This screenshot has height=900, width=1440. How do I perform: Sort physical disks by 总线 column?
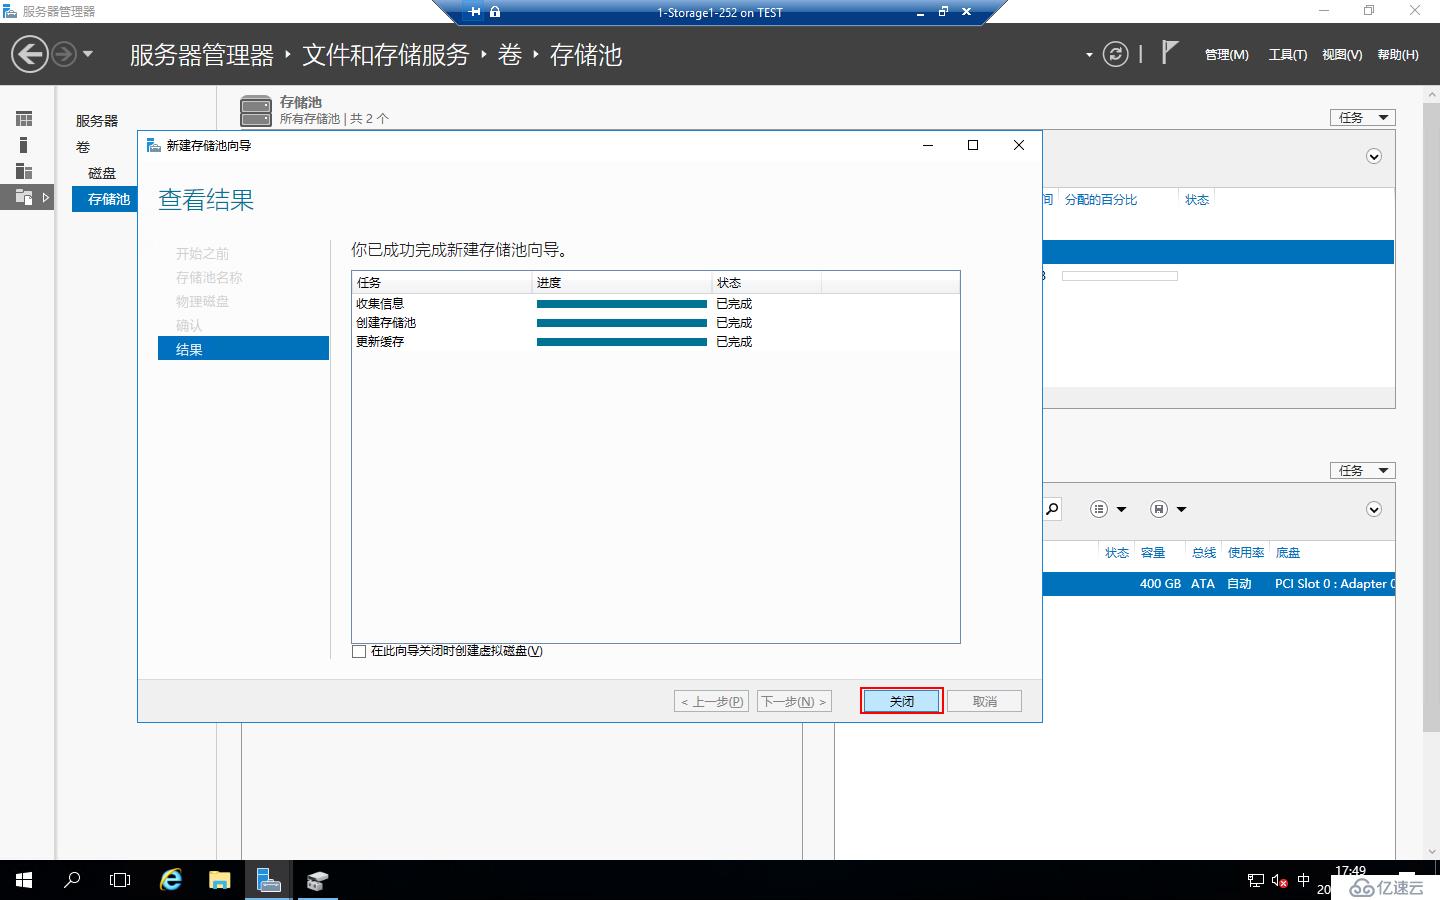coord(1204,553)
